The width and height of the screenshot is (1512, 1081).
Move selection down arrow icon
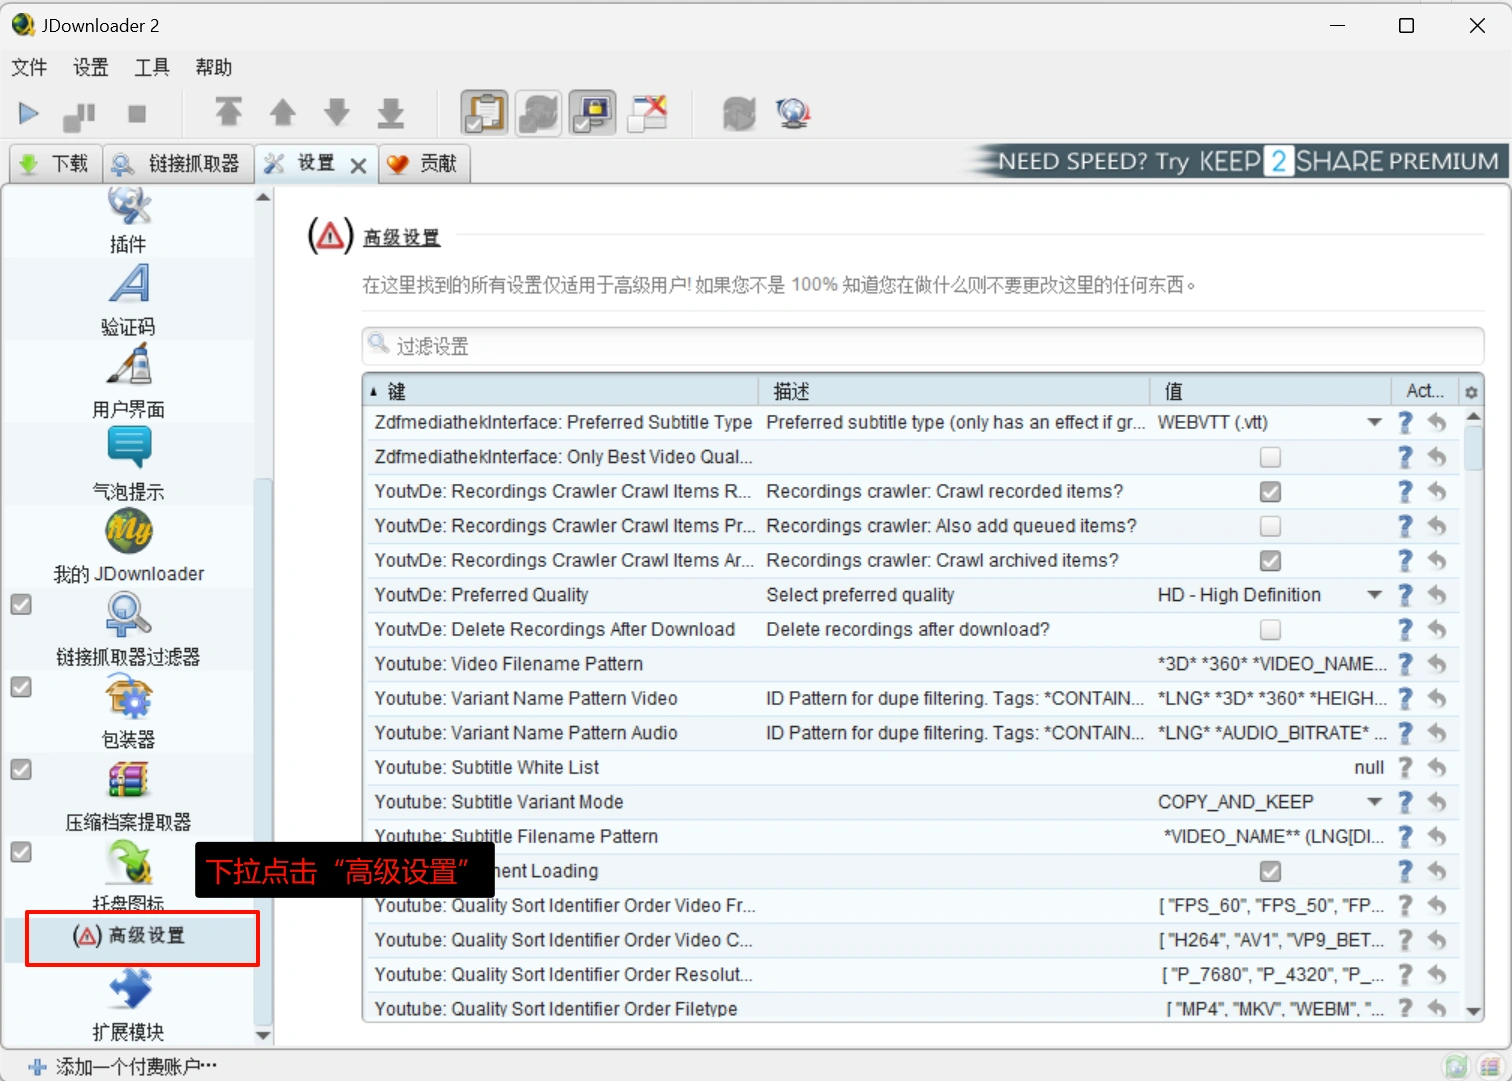tap(337, 112)
